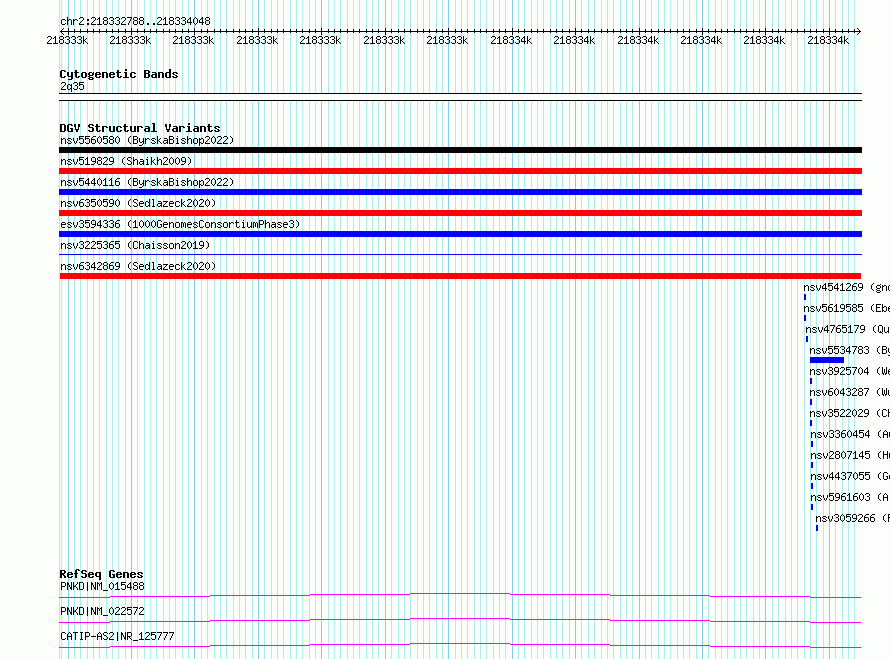The width and height of the screenshot is (890, 659).
Task: Click the thin blue nsv3225365 variant line
Action: tap(460, 255)
